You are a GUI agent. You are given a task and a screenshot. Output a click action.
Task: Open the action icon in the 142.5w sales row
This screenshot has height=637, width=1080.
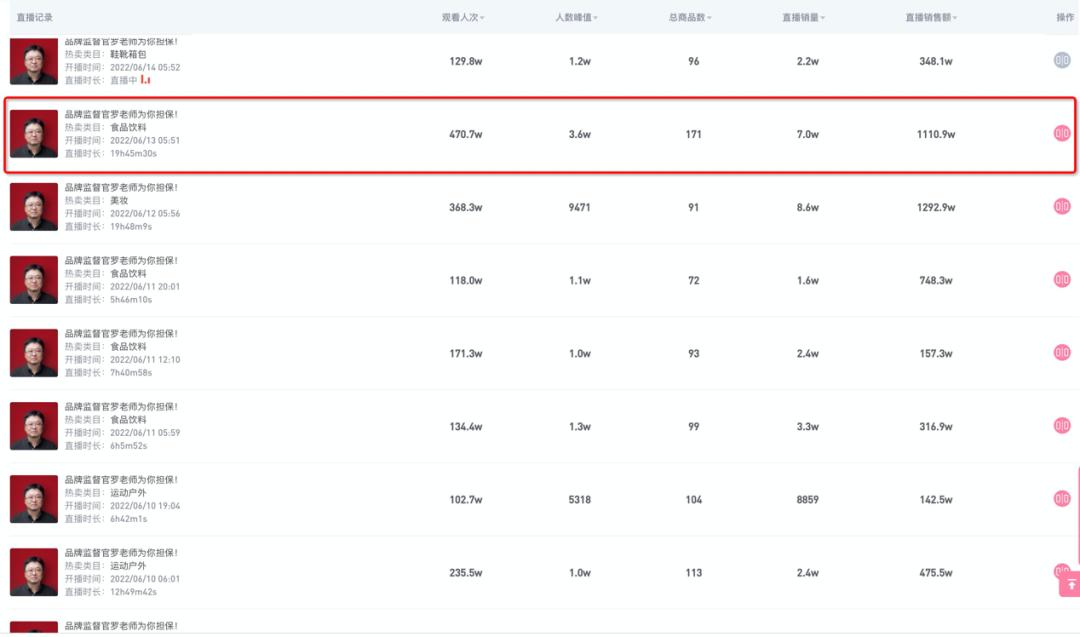(x=1062, y=498)
